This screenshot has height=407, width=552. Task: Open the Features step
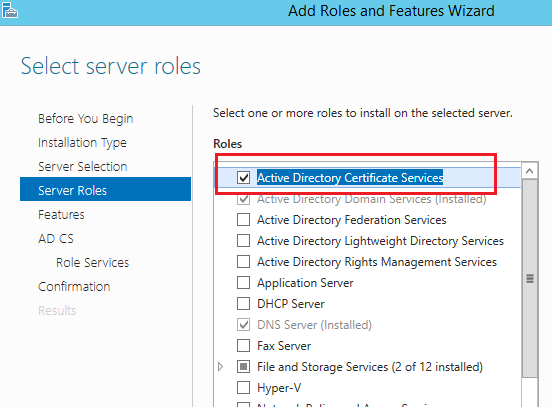(61, 214)
